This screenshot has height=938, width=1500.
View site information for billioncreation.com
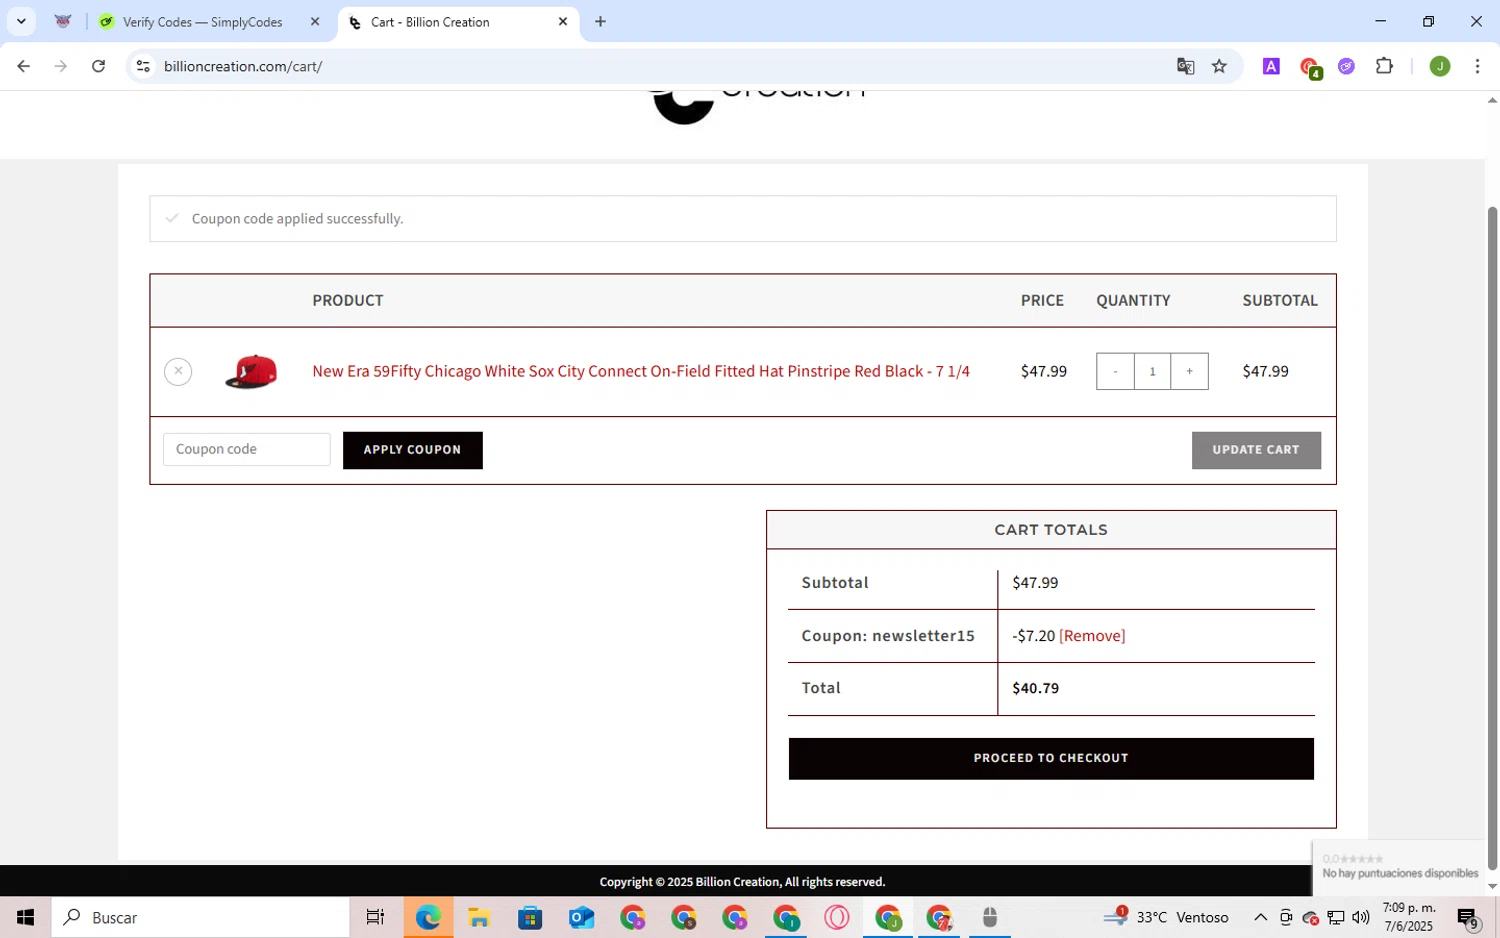coord(143,66)
